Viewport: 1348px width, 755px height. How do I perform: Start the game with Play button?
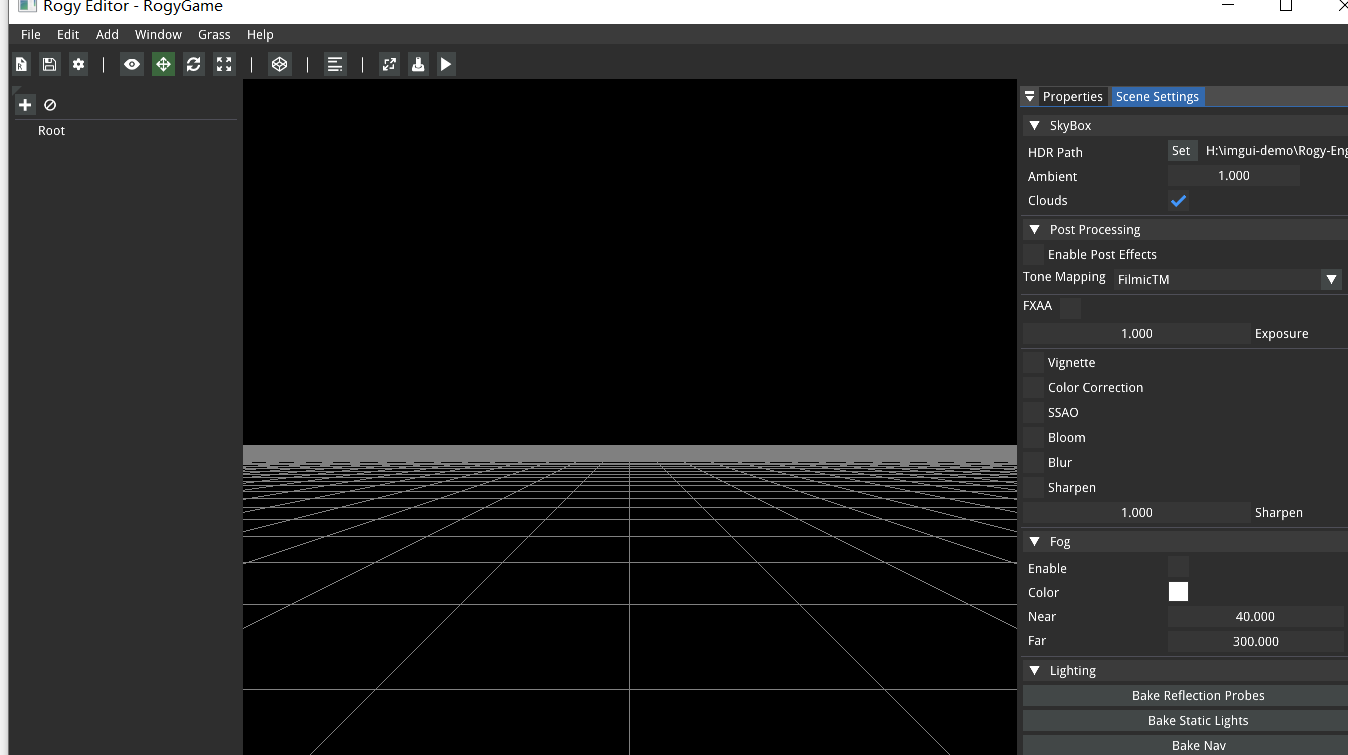(446, 64)
